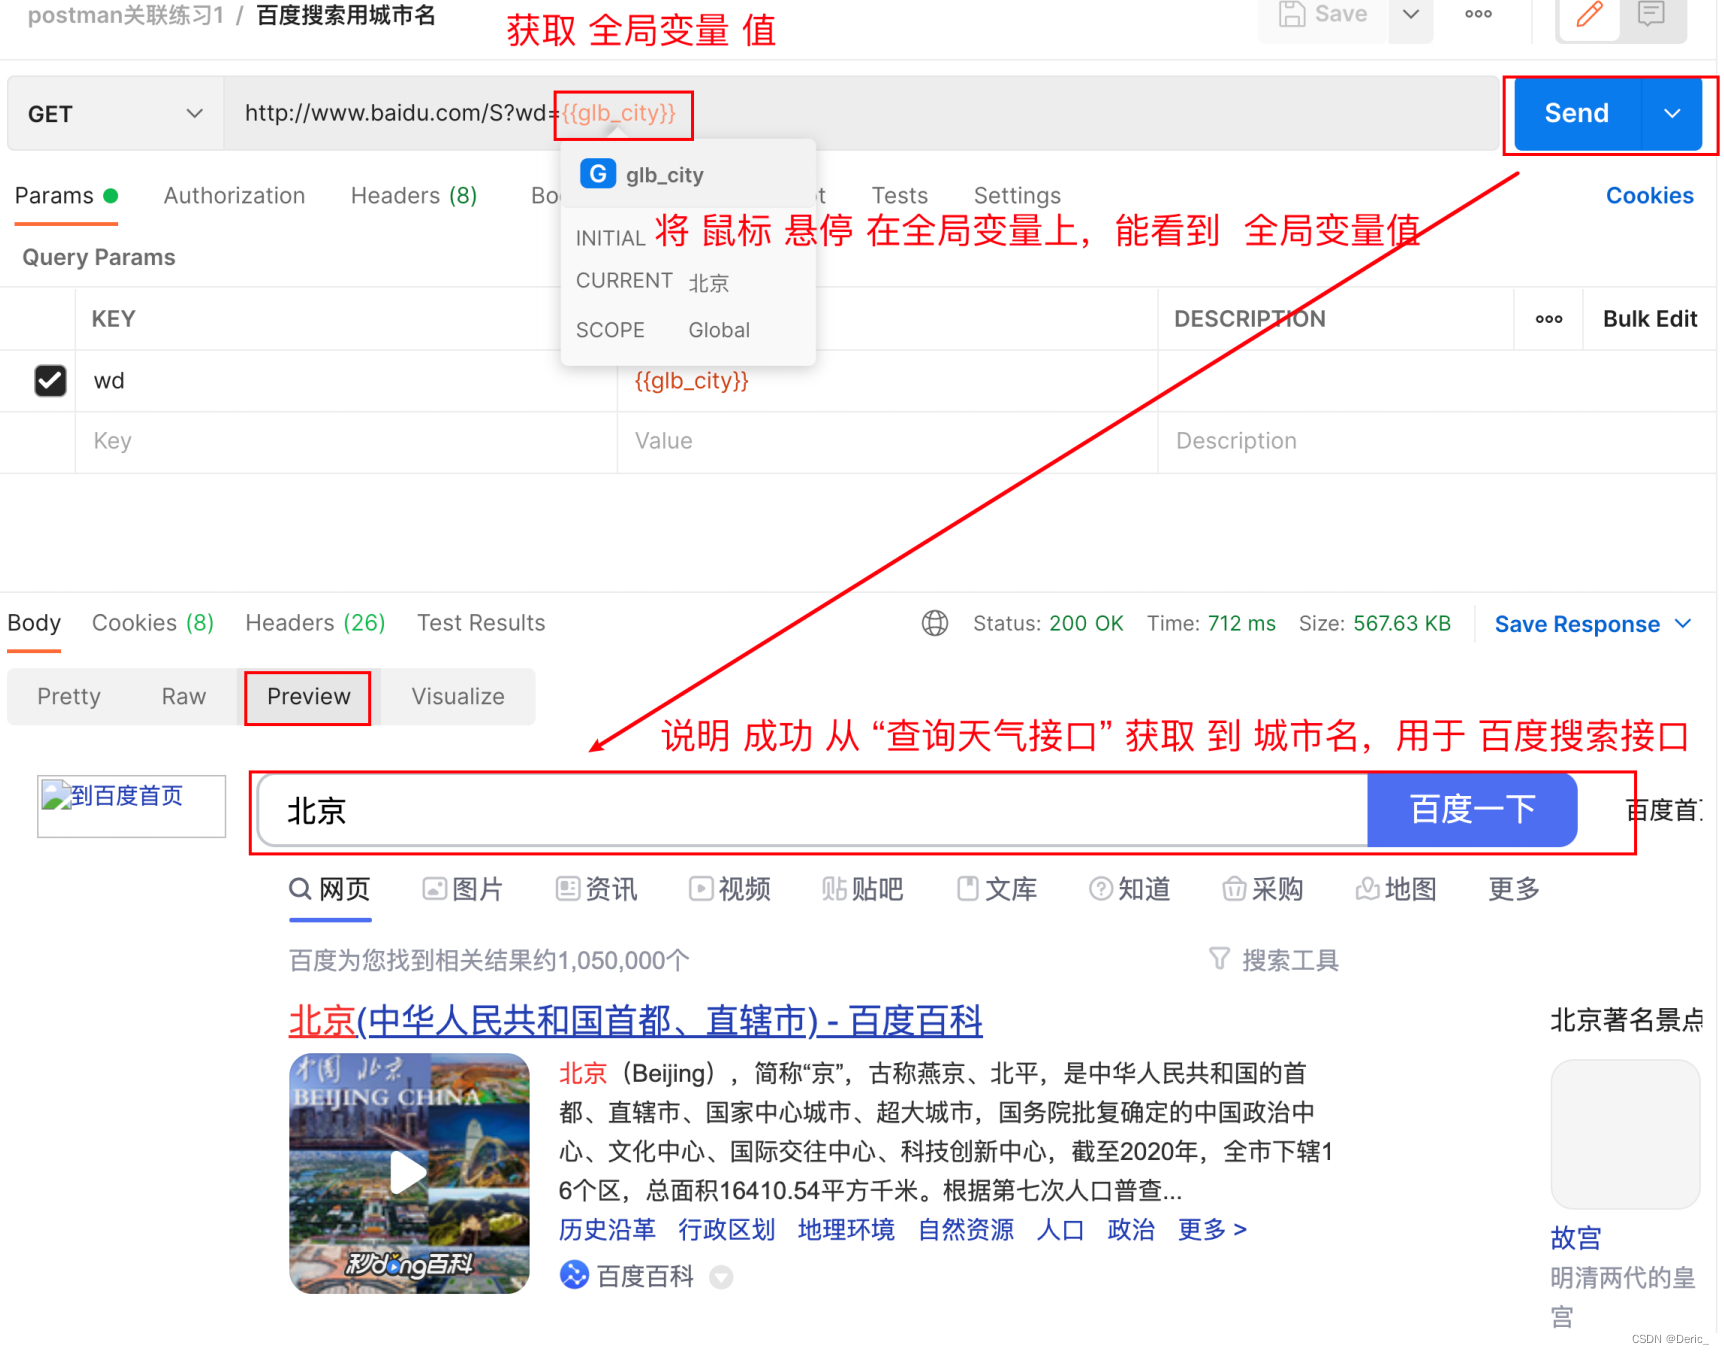Click the blue Send button
This screenshot has width=1724, height=1354.
1577,114
